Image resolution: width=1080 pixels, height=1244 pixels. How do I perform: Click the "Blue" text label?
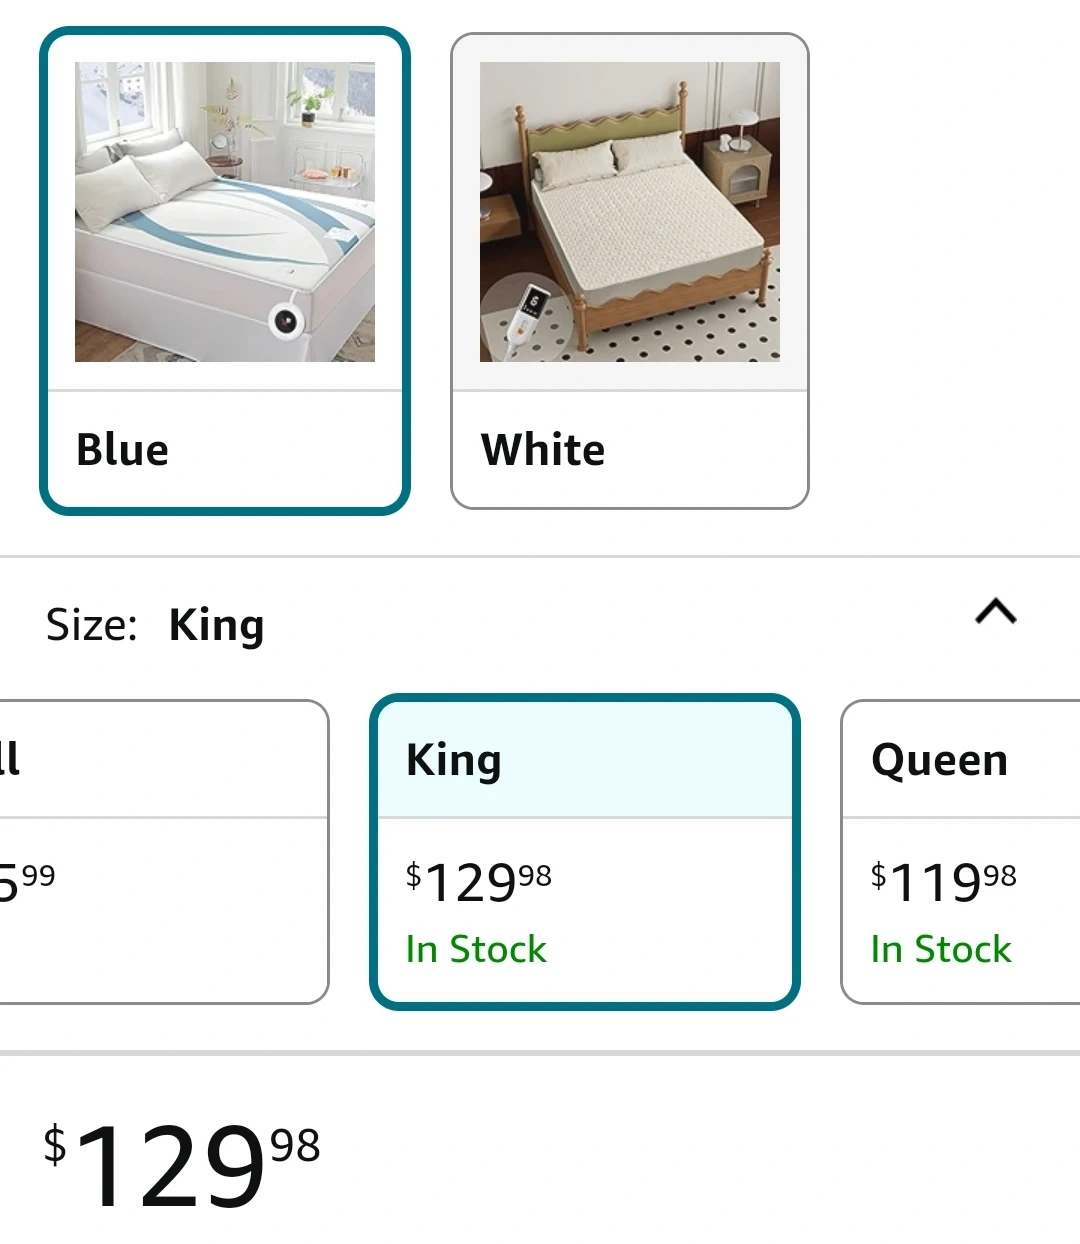[x=122, y=450]
